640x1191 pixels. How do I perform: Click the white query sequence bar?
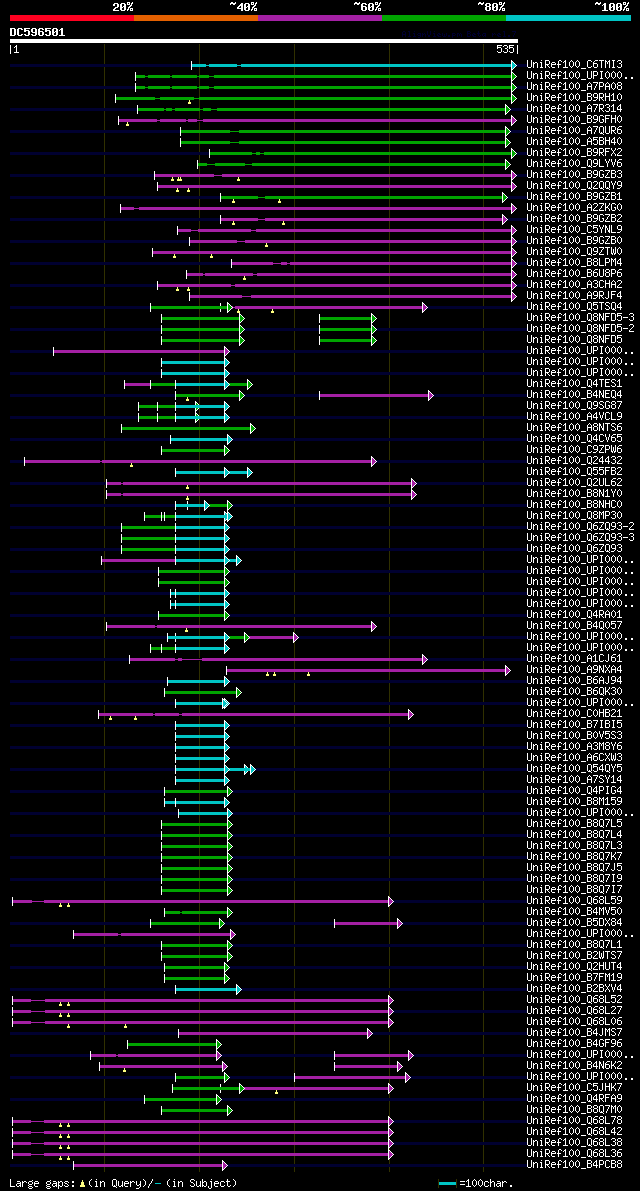(x=263, y=41)
